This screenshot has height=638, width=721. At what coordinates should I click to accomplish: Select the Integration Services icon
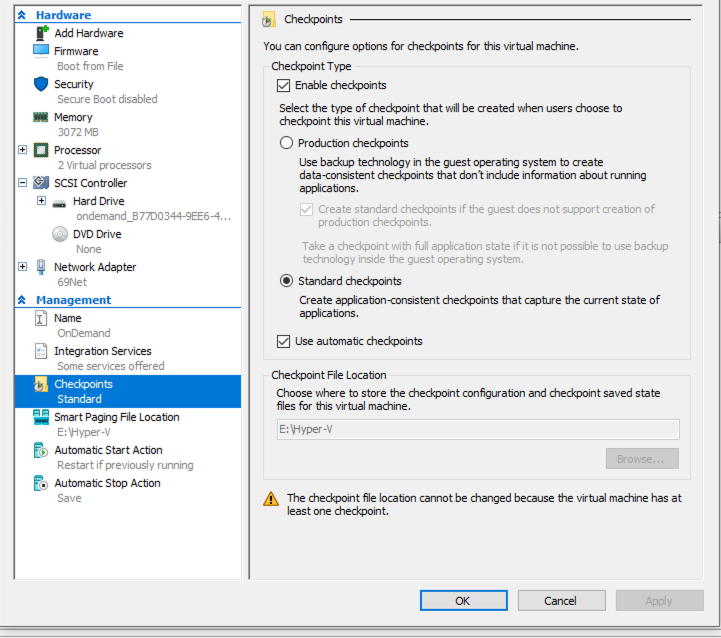[x=41, y=351]
